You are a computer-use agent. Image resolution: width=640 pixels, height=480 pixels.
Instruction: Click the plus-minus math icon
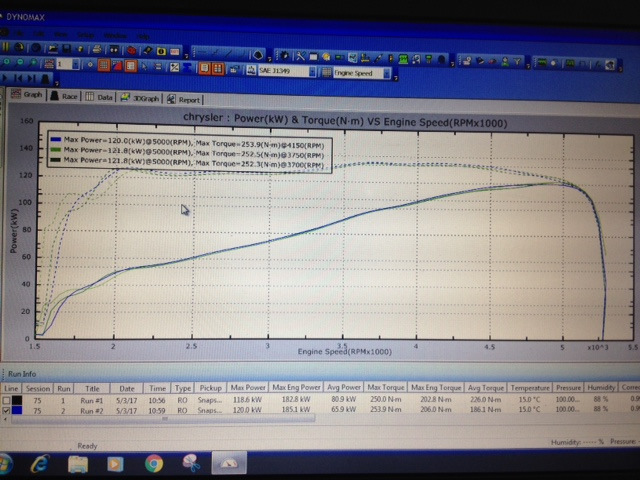(x=174, y=67)
